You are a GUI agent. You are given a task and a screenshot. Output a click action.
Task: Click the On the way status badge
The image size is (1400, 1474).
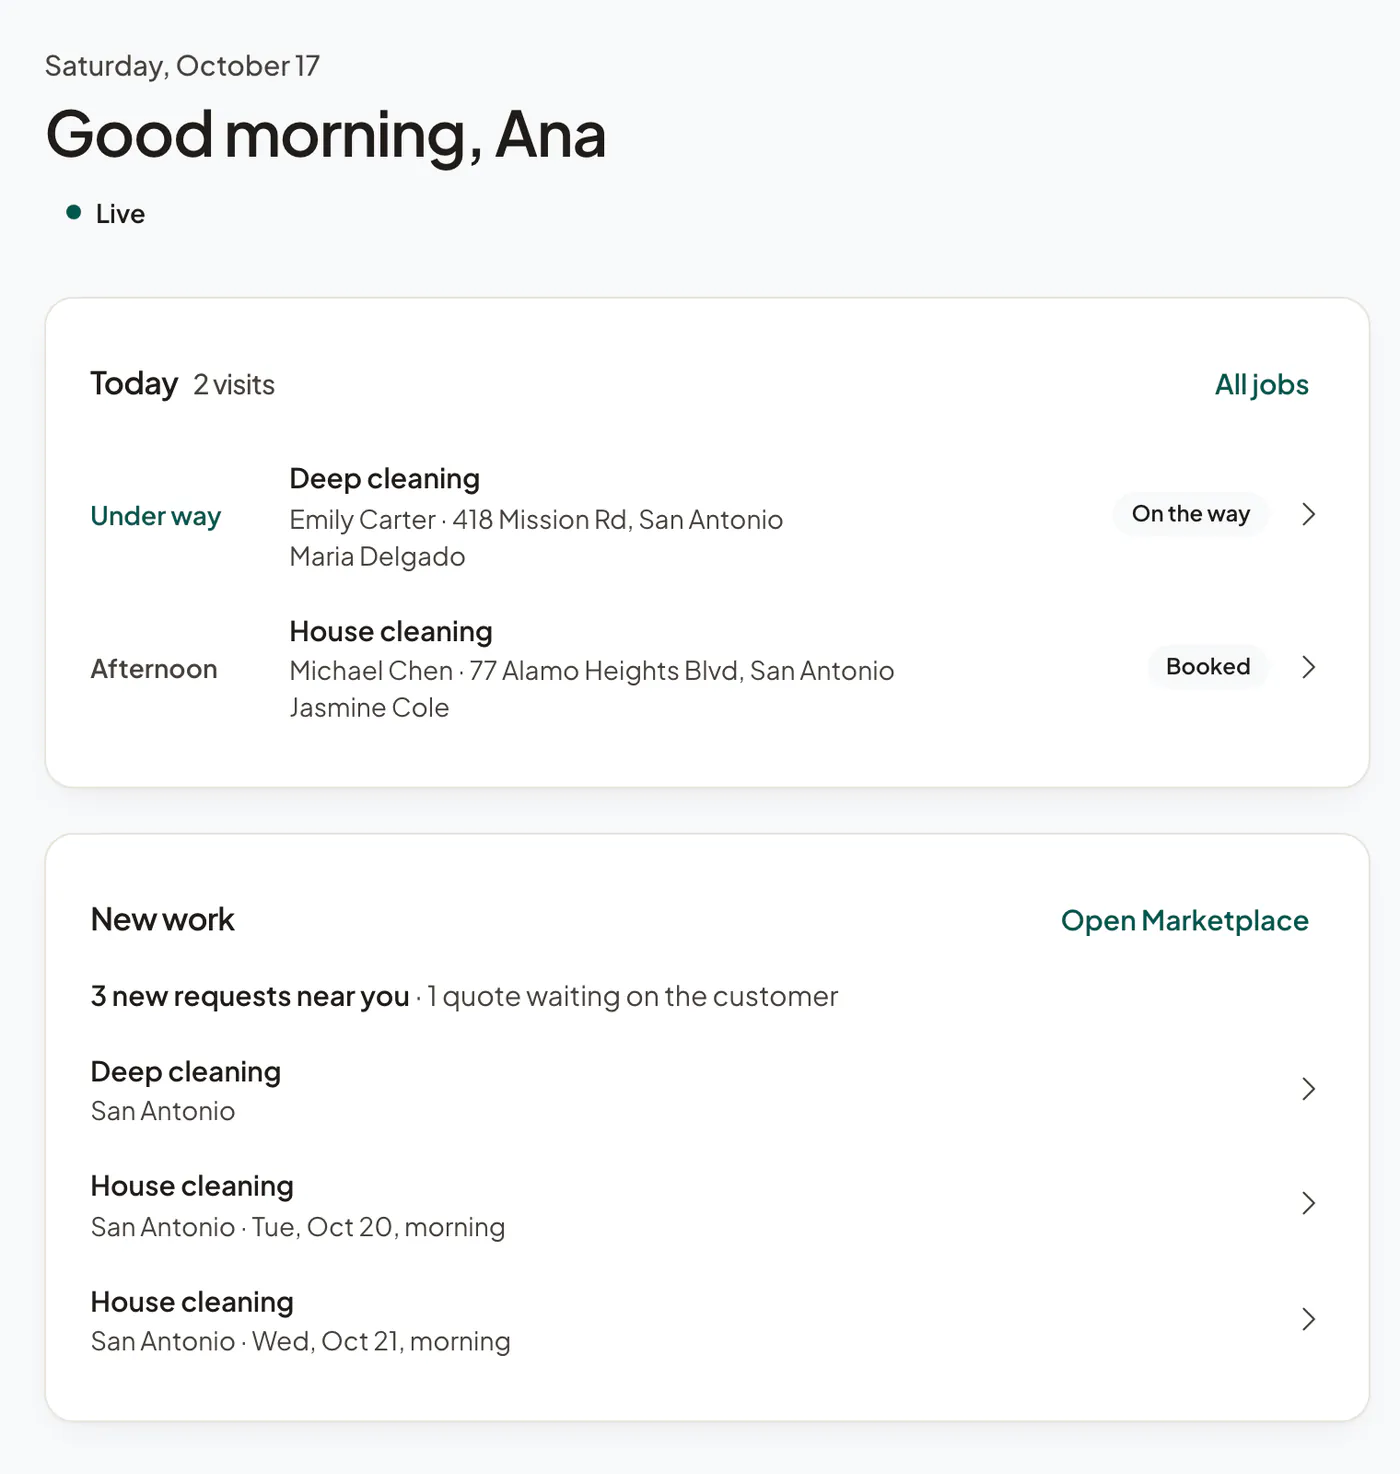[1191, 514]
